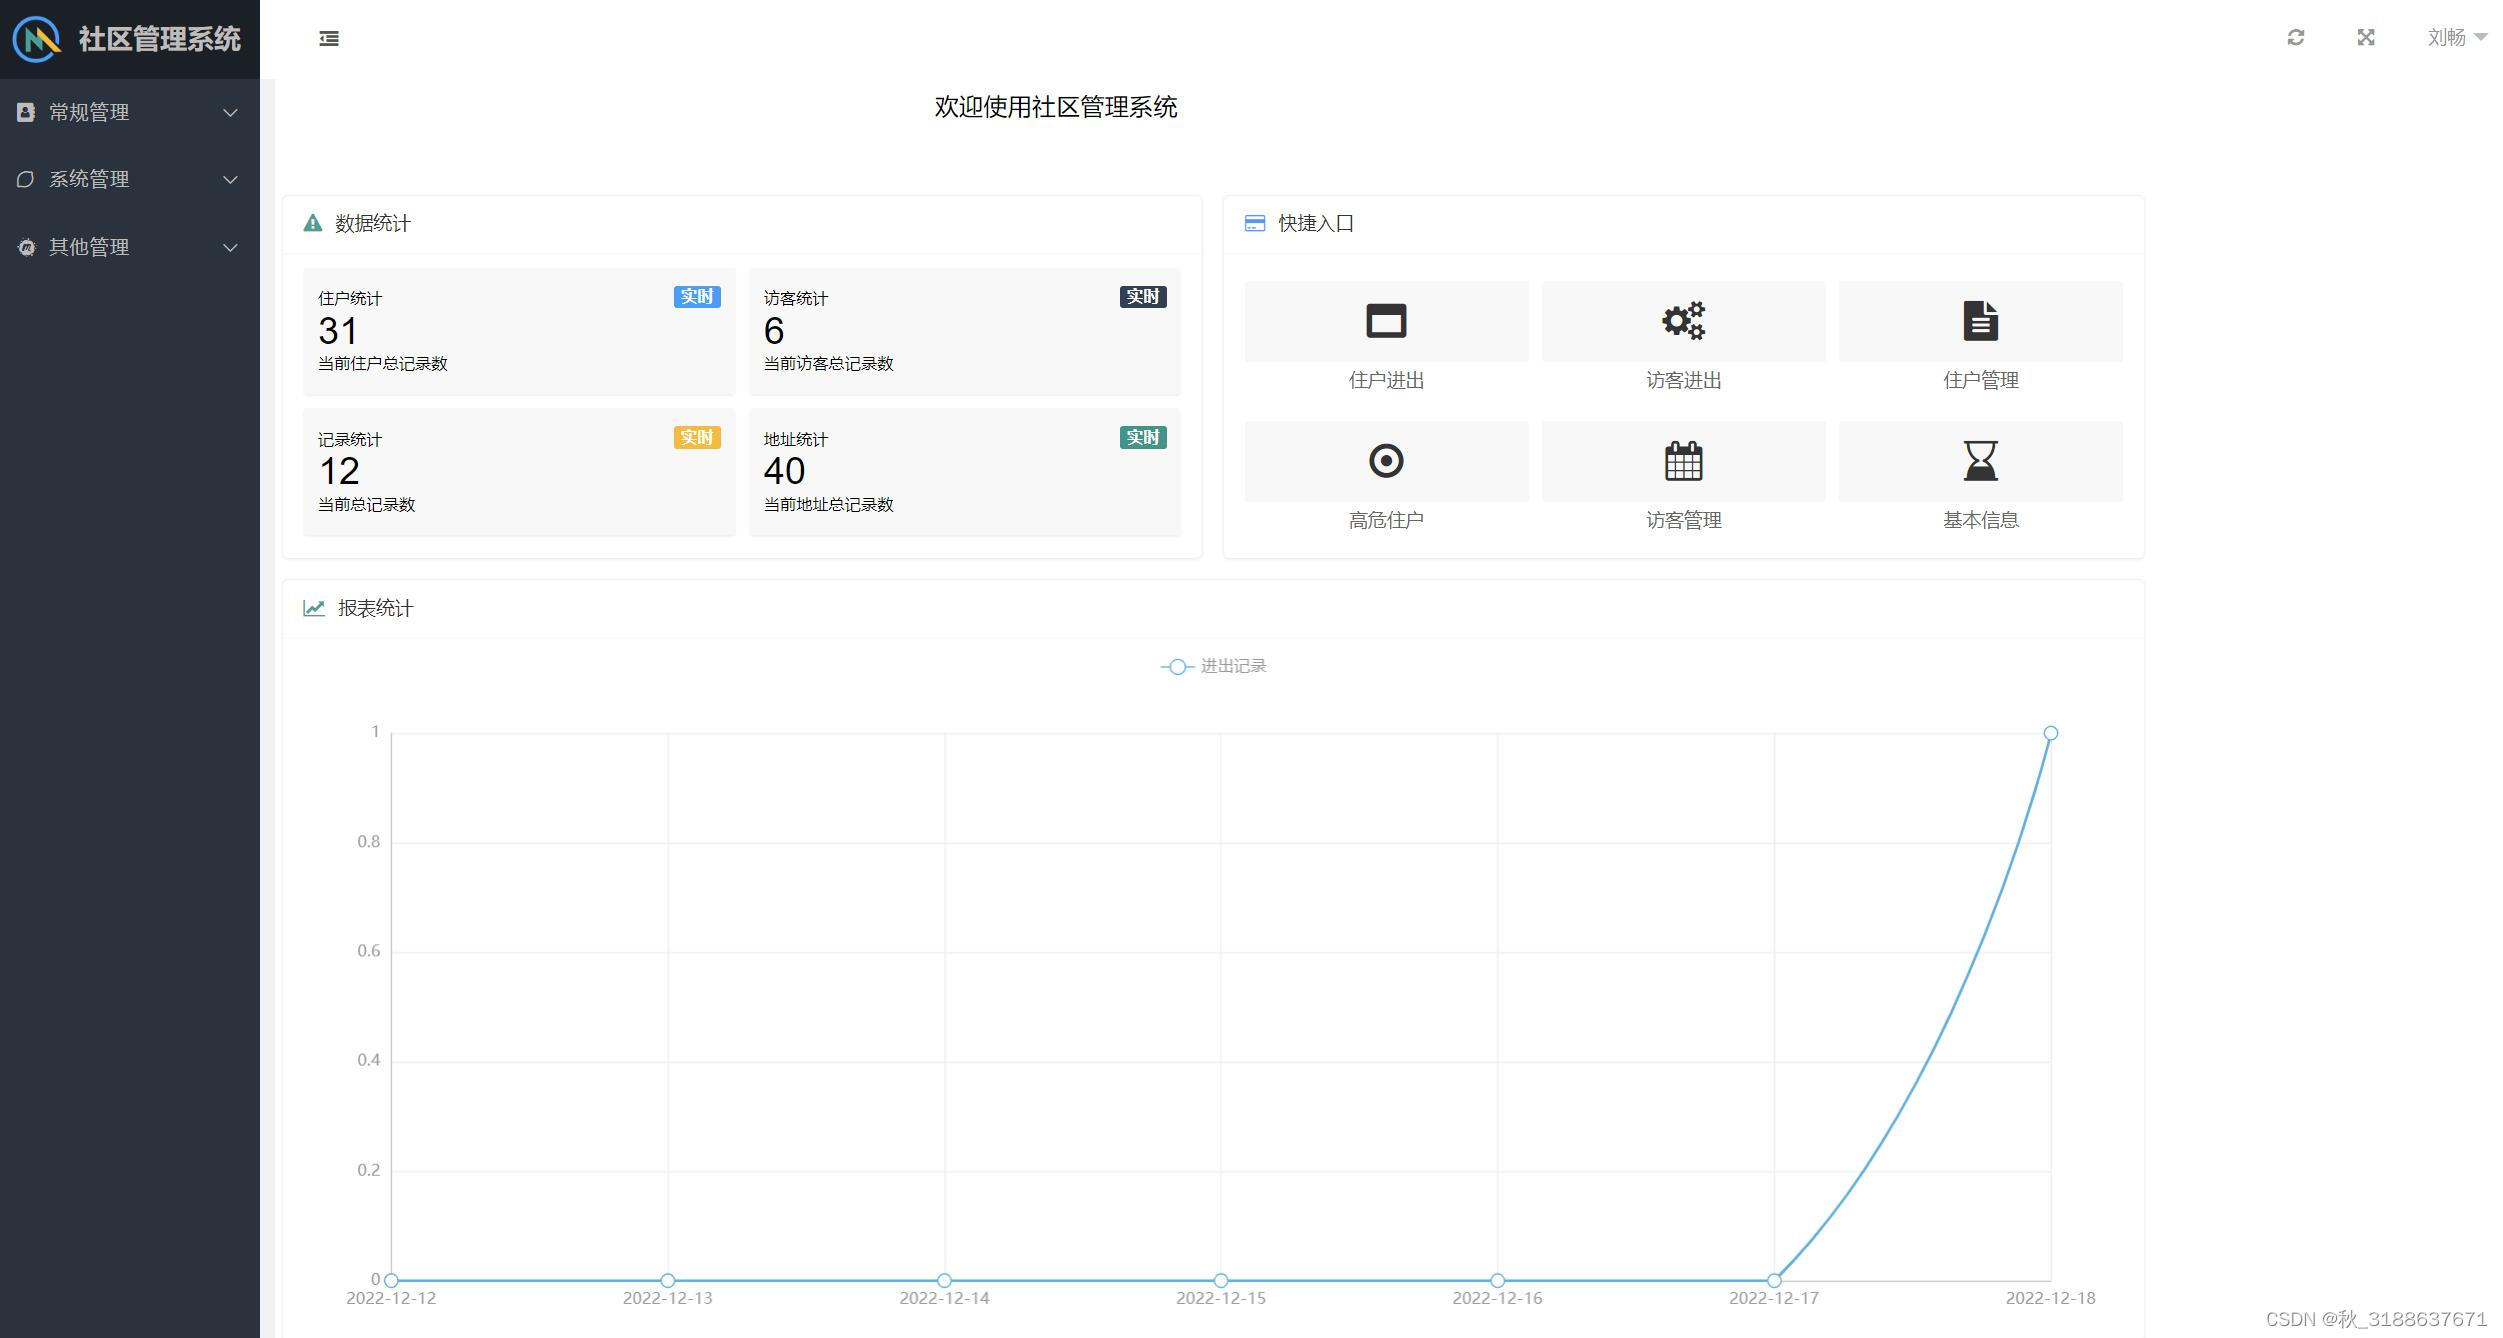
Task: Open the 高危住户 target icon shortcut
Action: point(1386,461)
